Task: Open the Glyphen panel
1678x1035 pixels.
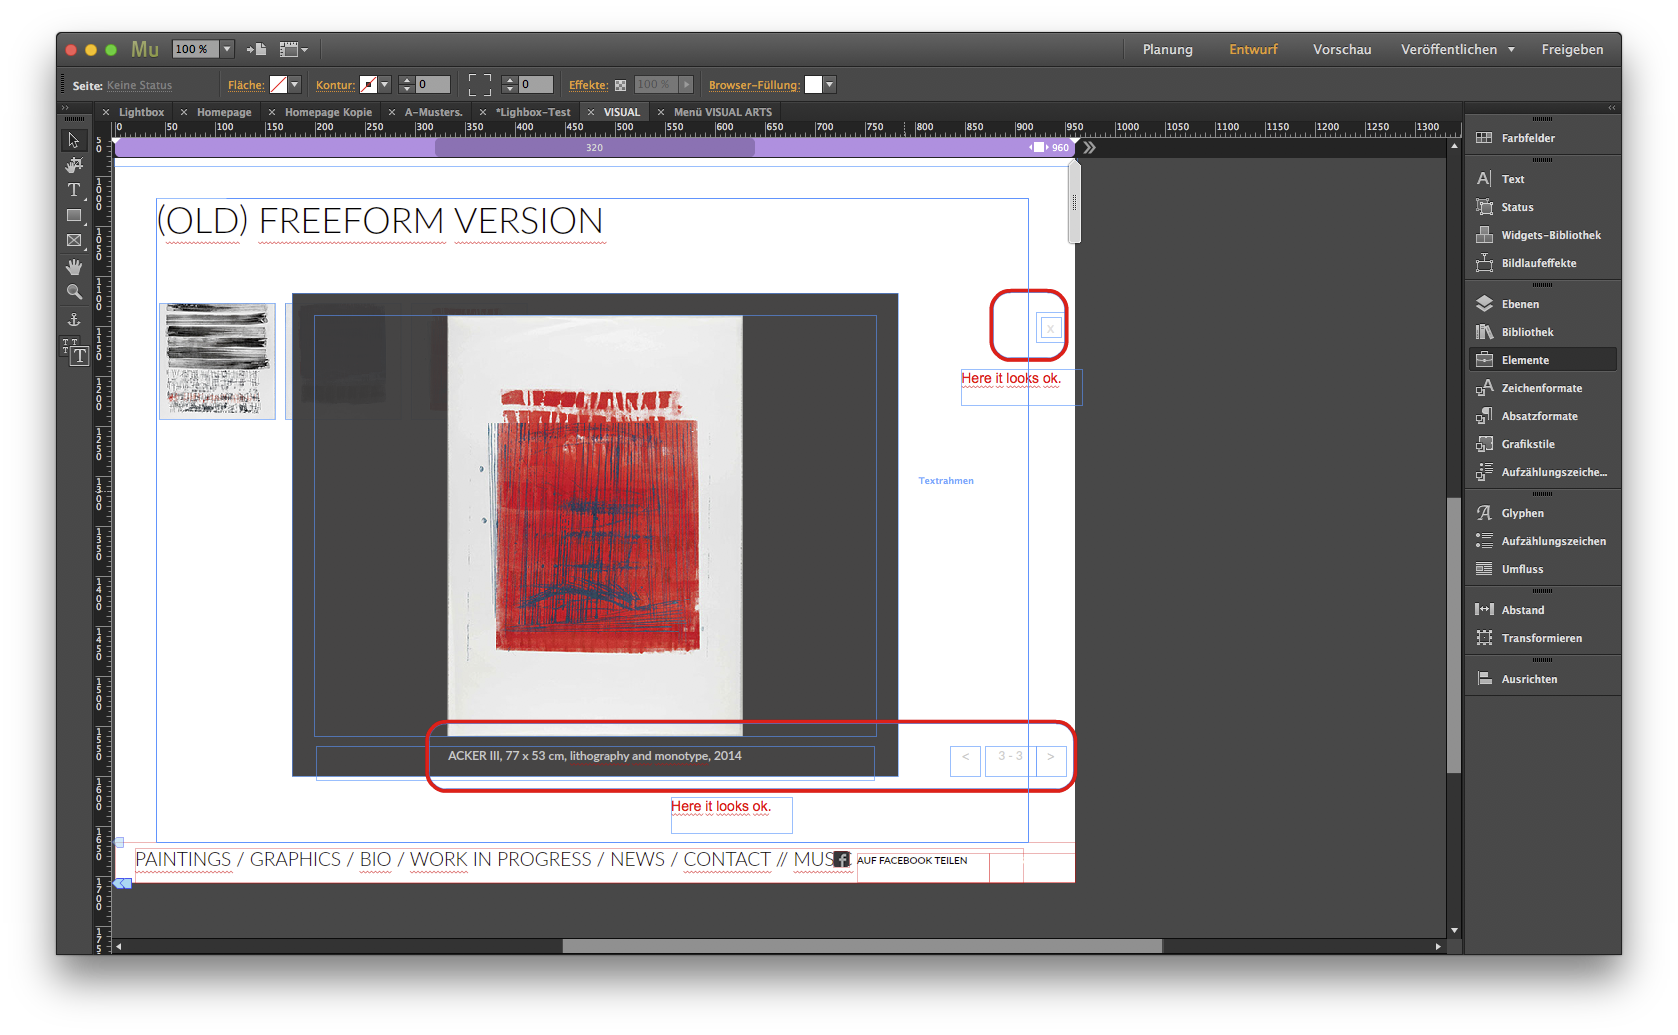Action: click(x=1542, y=513)
